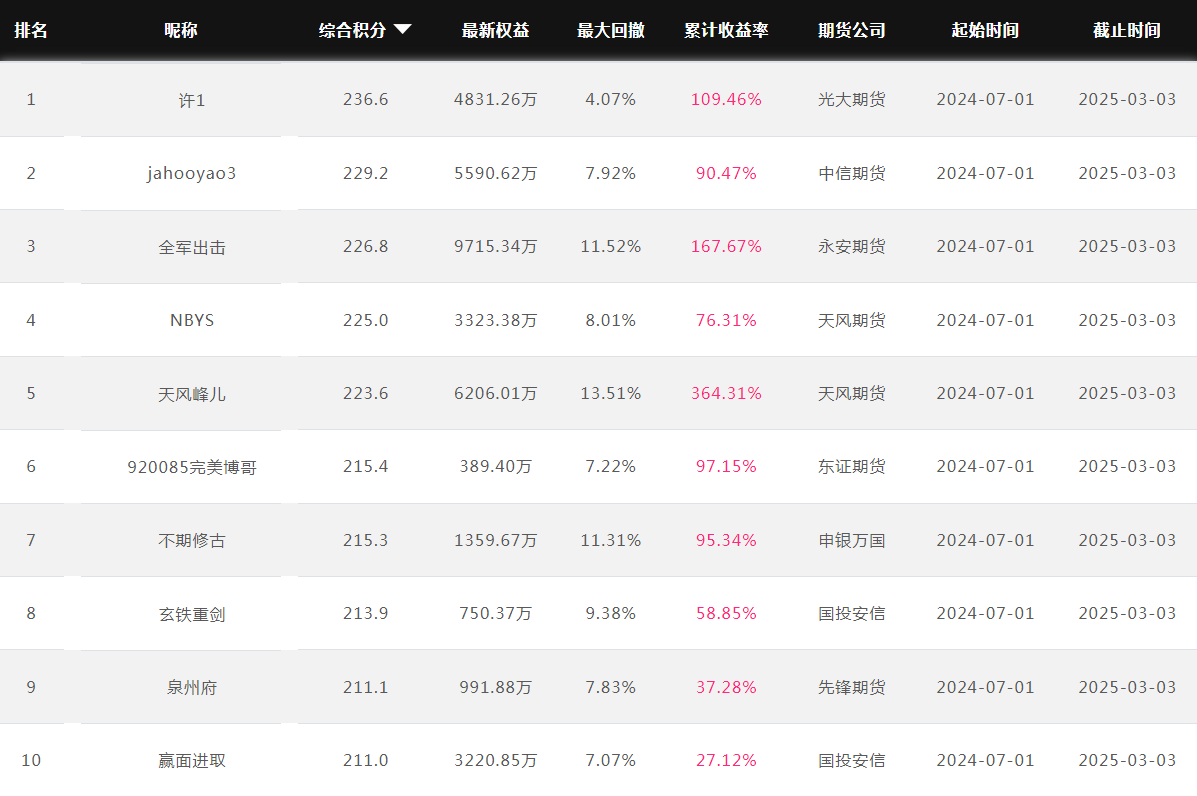Select equity value 6206.01万

point(495,393)
